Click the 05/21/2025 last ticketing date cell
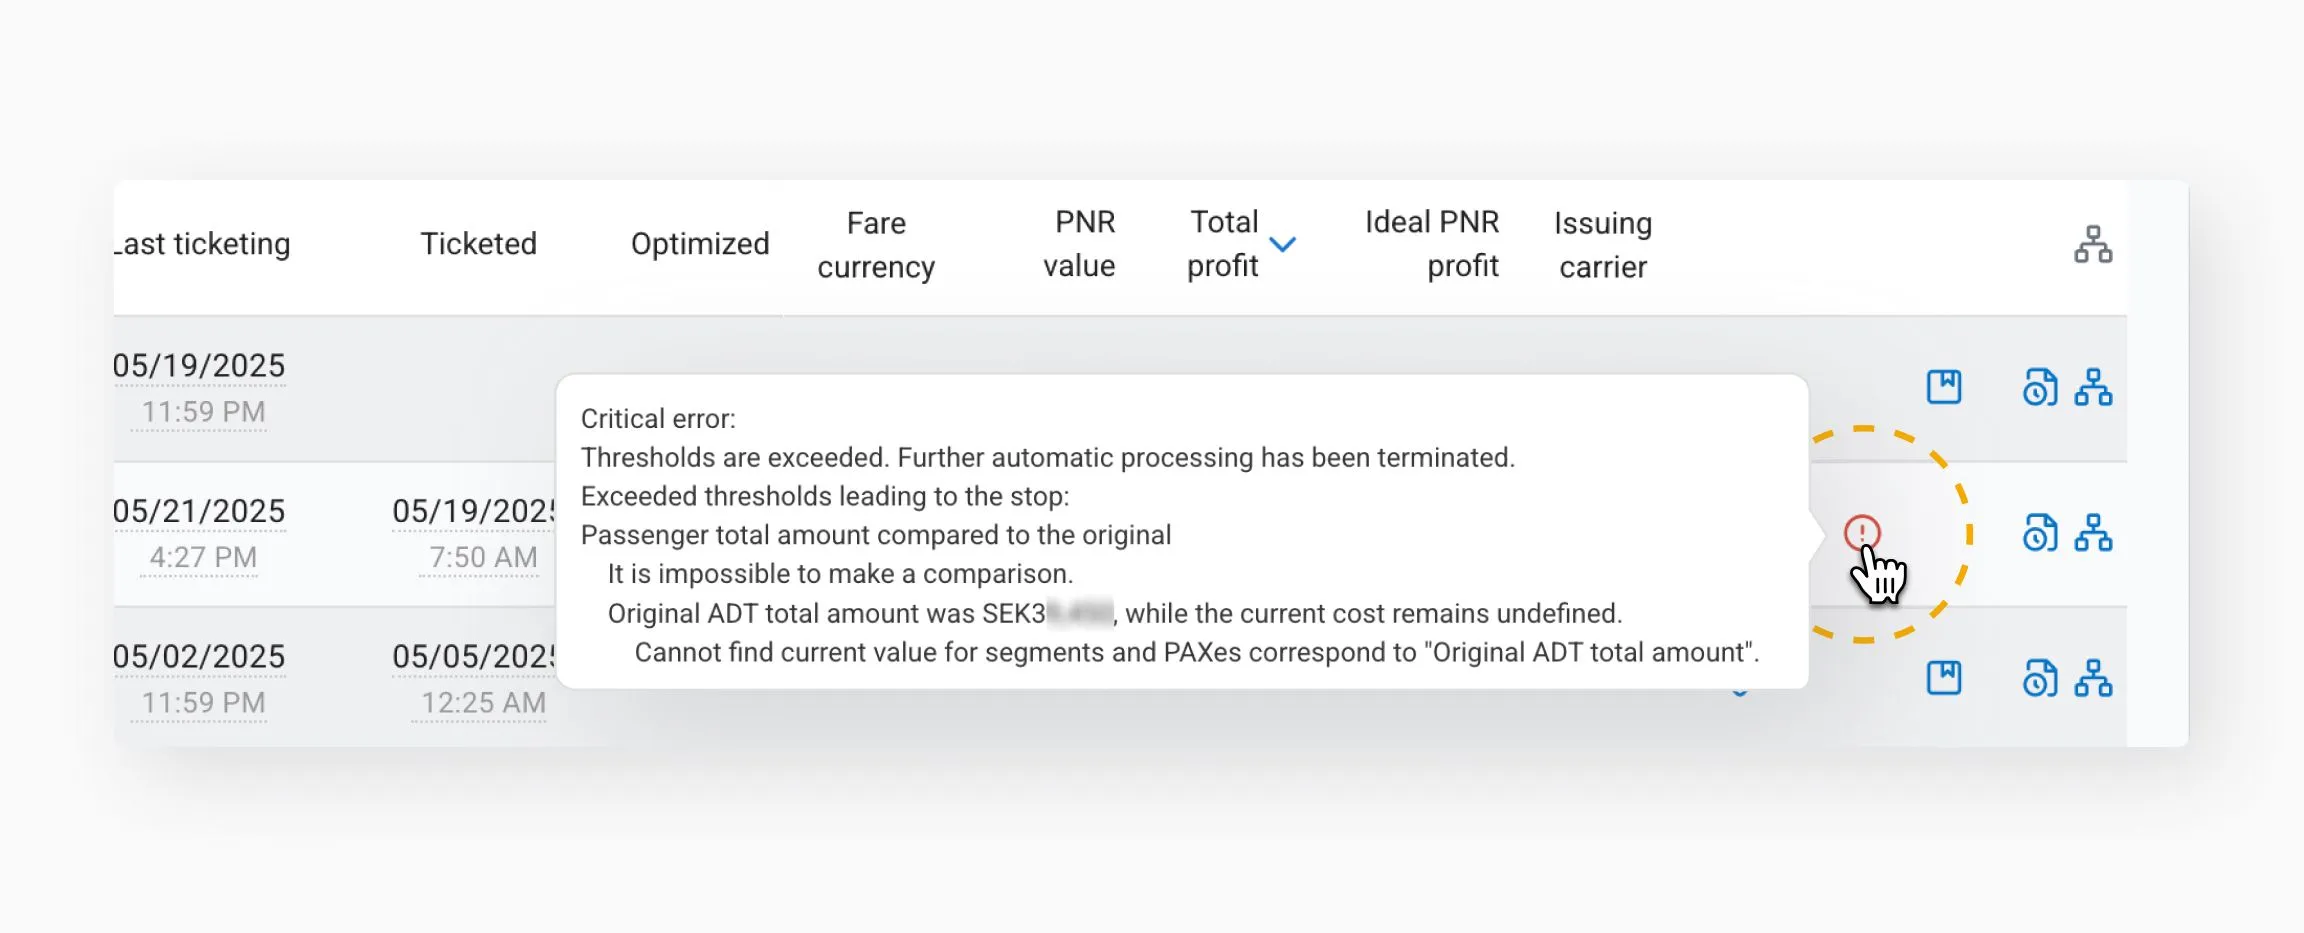Screen dimensions: 2304x933 [199, 511]
